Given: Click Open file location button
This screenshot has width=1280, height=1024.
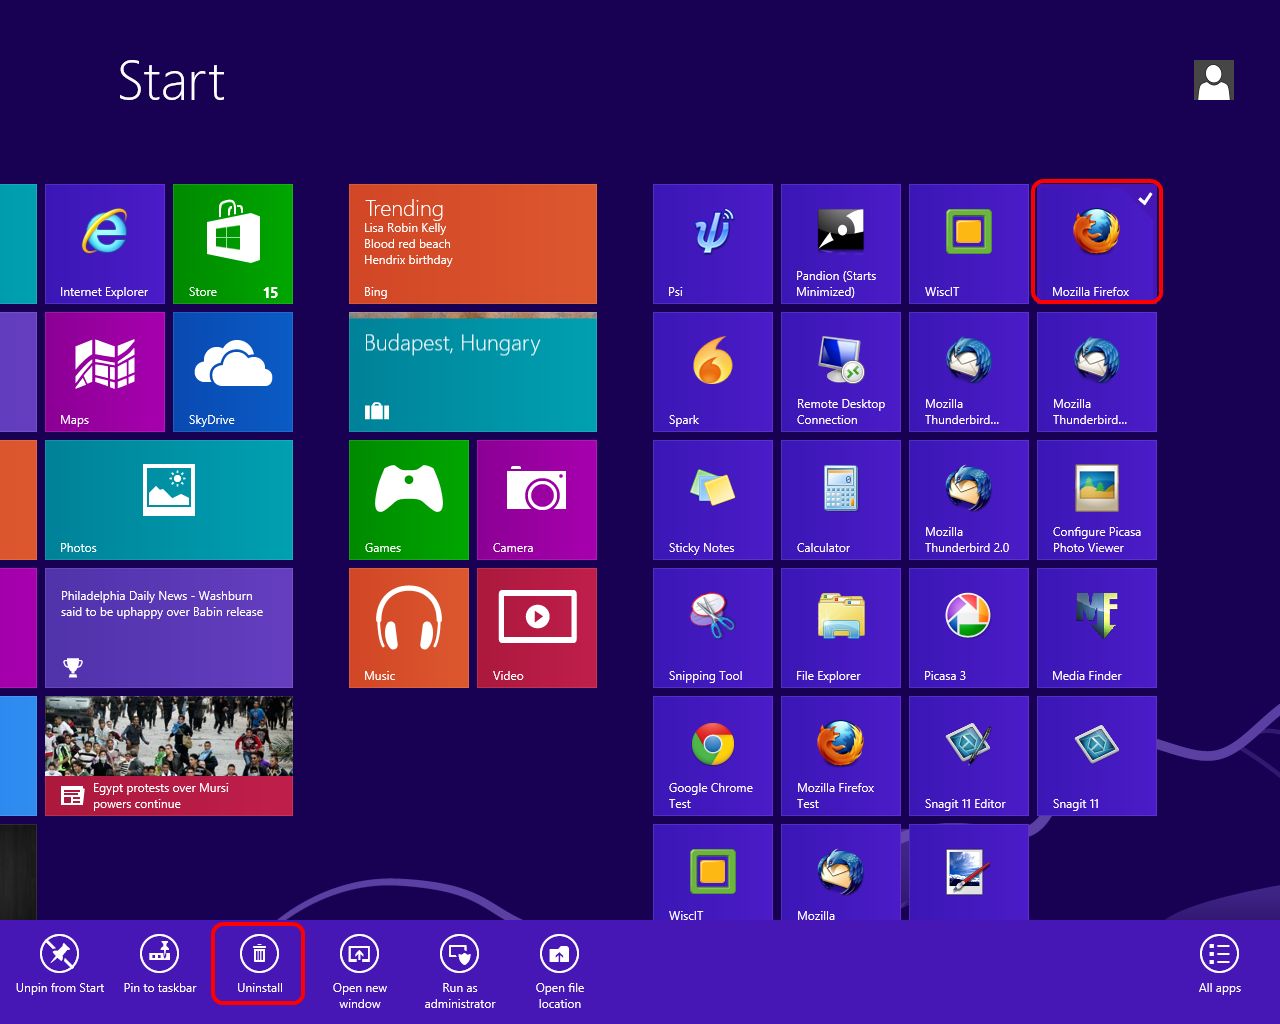Looking at the screenshot, I should [560, 973].
